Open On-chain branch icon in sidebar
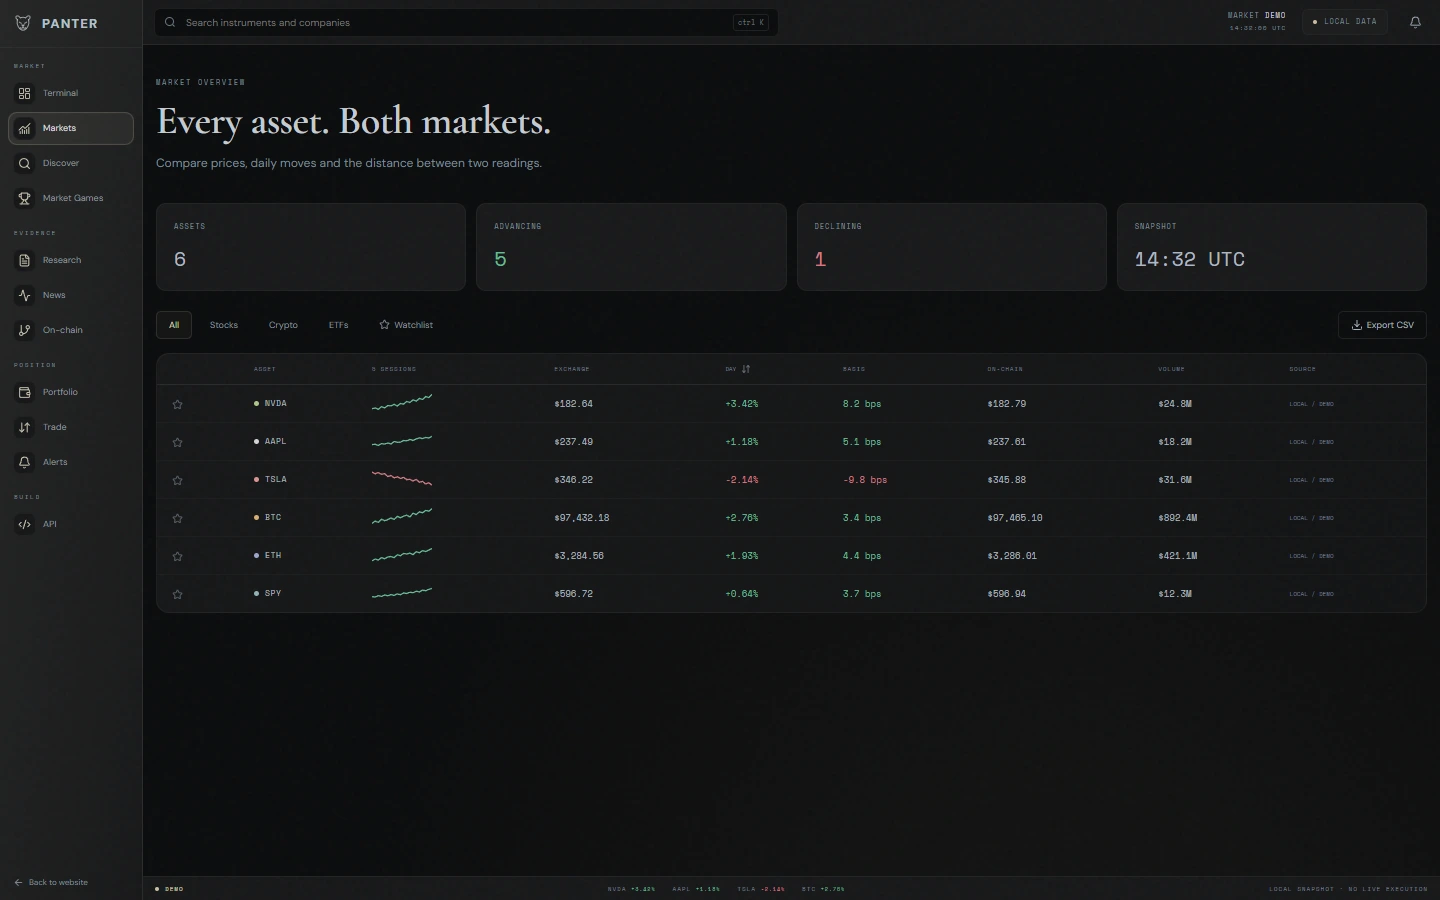The width and height of the screenshot is (1440, 900). tap(25, 330)
